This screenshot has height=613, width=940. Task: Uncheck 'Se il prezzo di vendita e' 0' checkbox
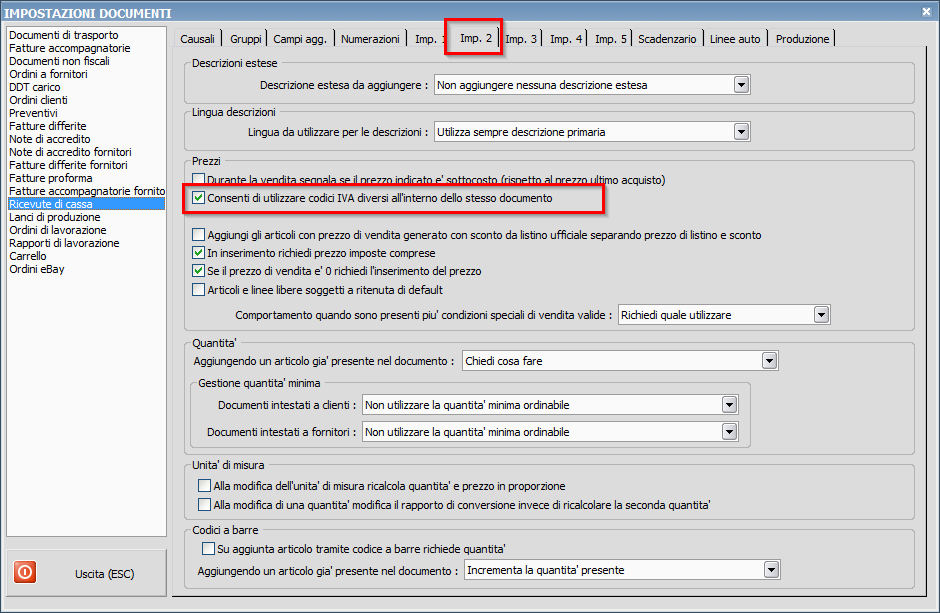(x=198, y=271)
